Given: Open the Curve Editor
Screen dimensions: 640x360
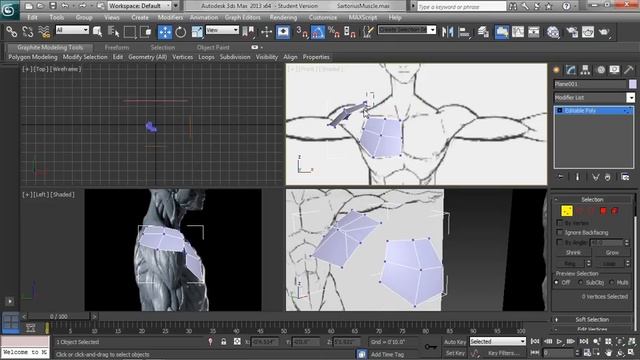Looking at the screenshot, I should 518,32.
